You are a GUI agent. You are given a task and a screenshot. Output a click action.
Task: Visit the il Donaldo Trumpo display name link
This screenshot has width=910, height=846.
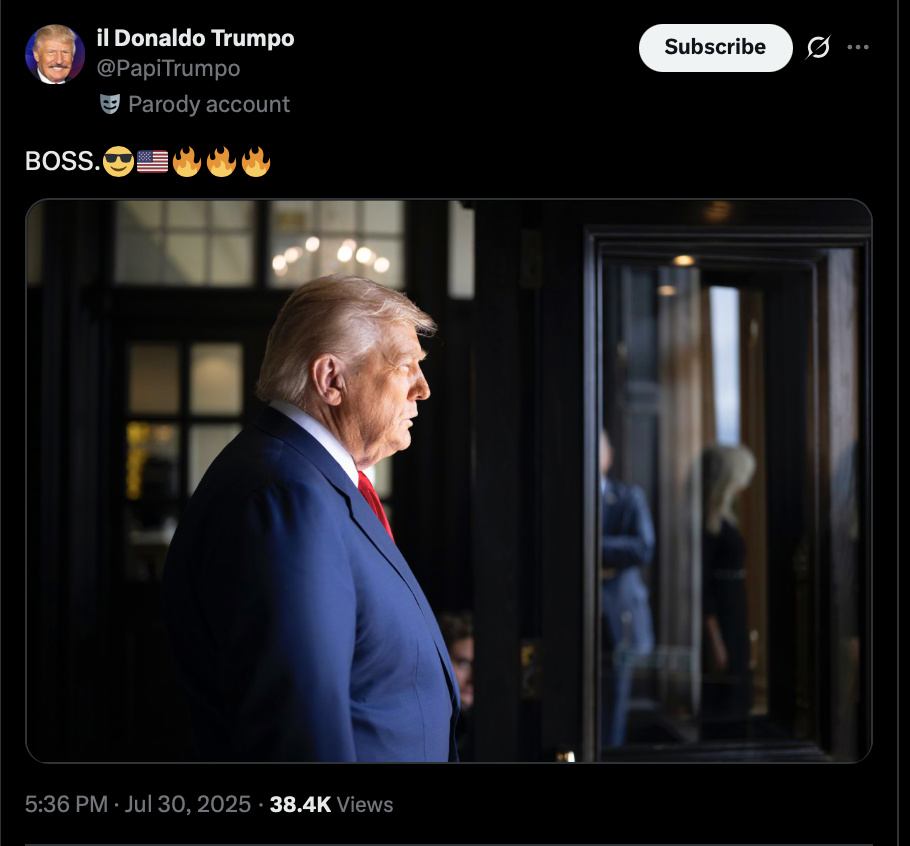(196, 38)
